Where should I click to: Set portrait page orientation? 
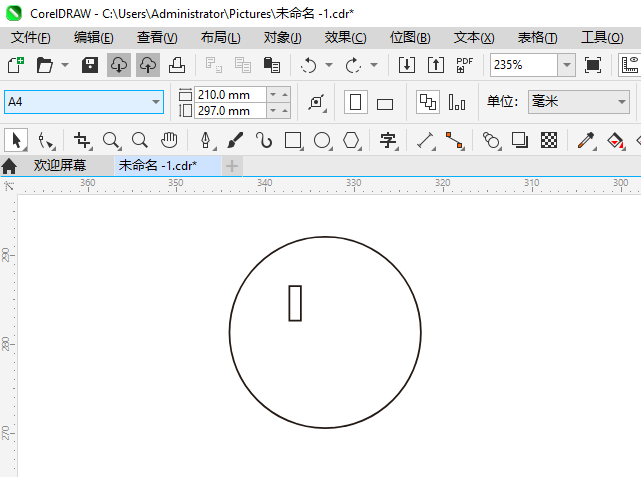pos(356,102)
